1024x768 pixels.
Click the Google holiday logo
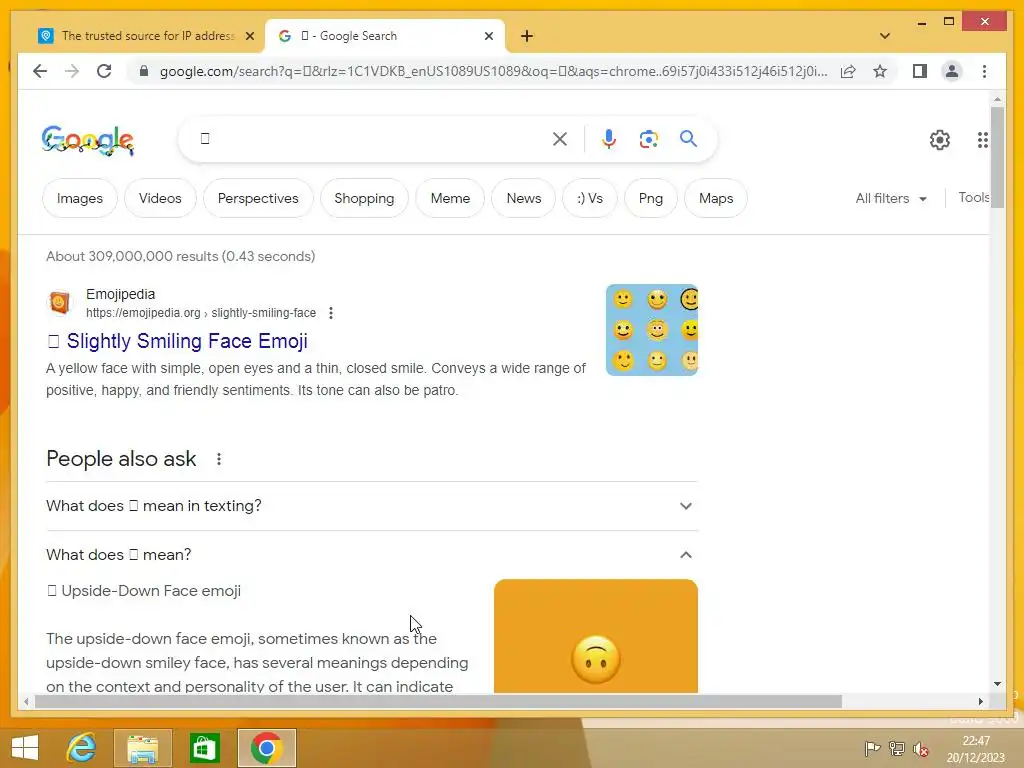88,140
